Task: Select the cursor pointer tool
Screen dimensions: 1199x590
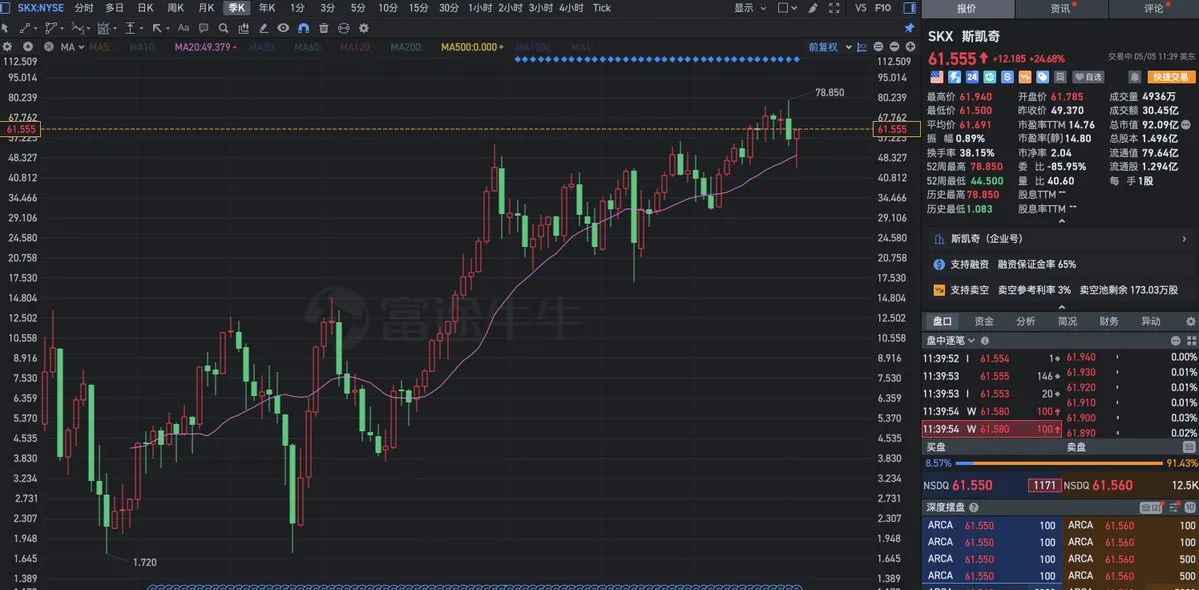Action: click(5, 28)
